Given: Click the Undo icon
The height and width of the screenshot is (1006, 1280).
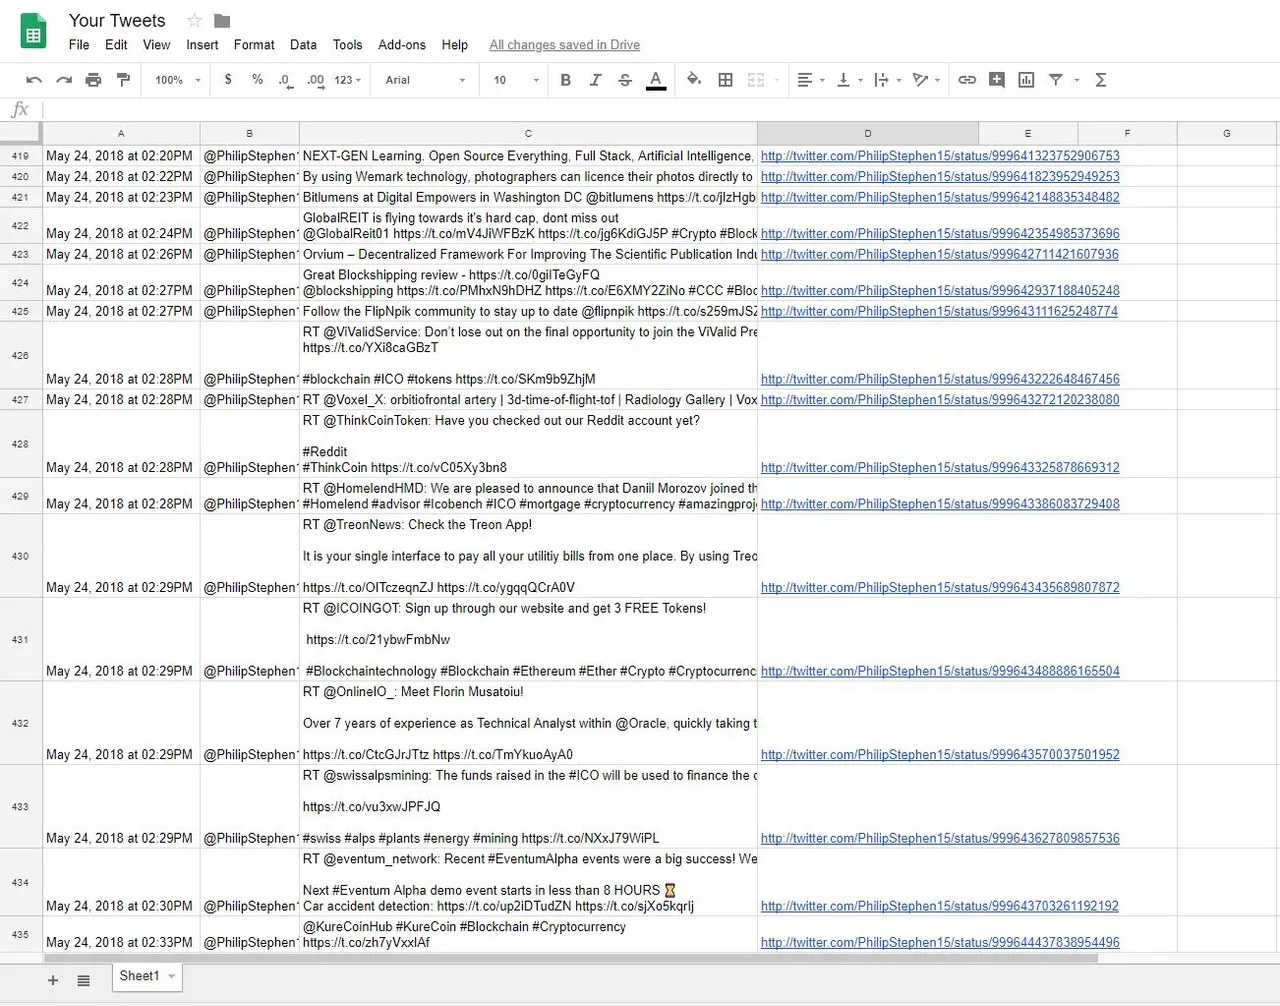Looking at the screenshot, I should coord(34,80).
